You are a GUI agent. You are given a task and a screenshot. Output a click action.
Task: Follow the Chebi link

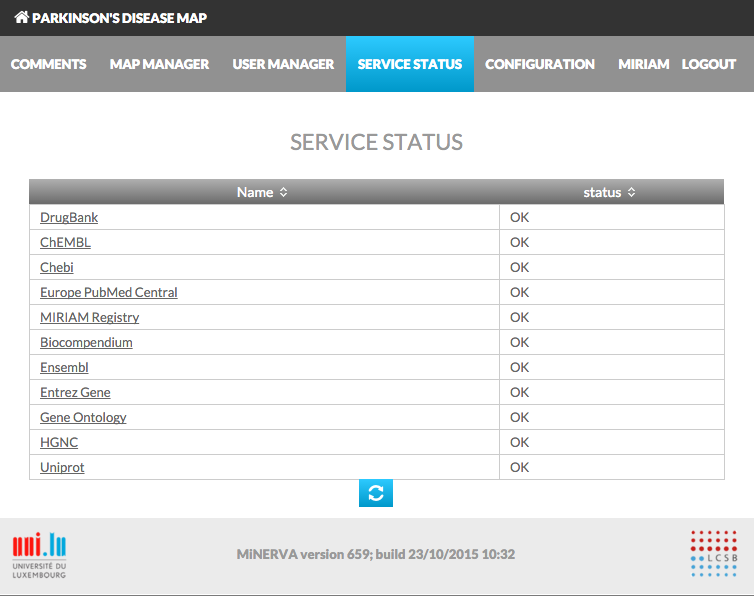(57, 267)
